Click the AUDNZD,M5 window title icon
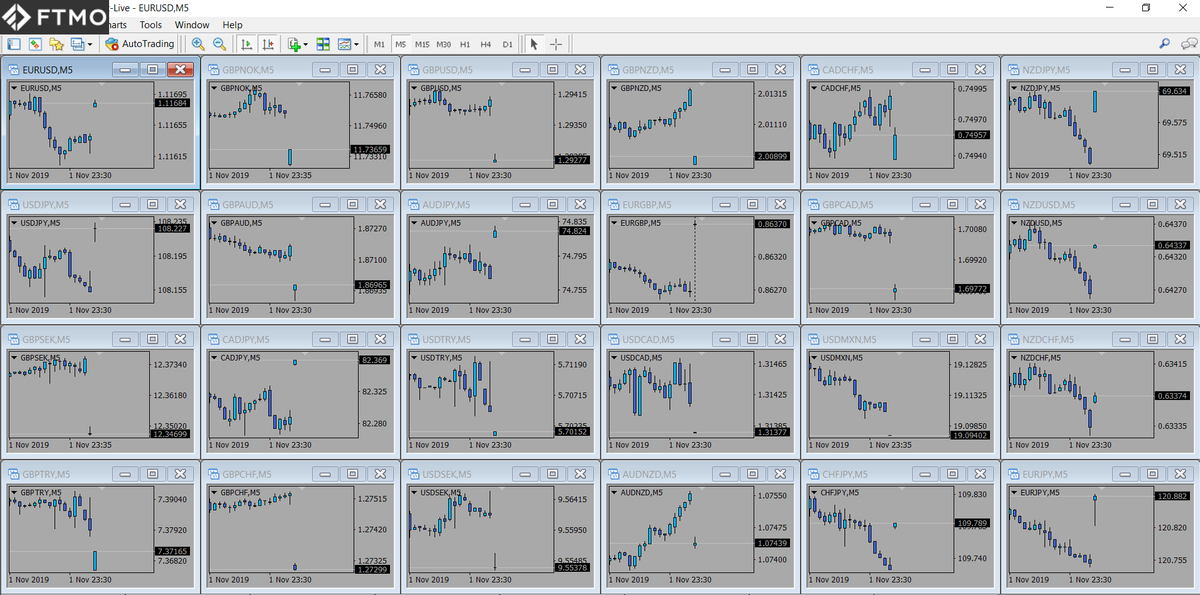The height and width of the screenshot is (595, 1200). tap(614, 474)
